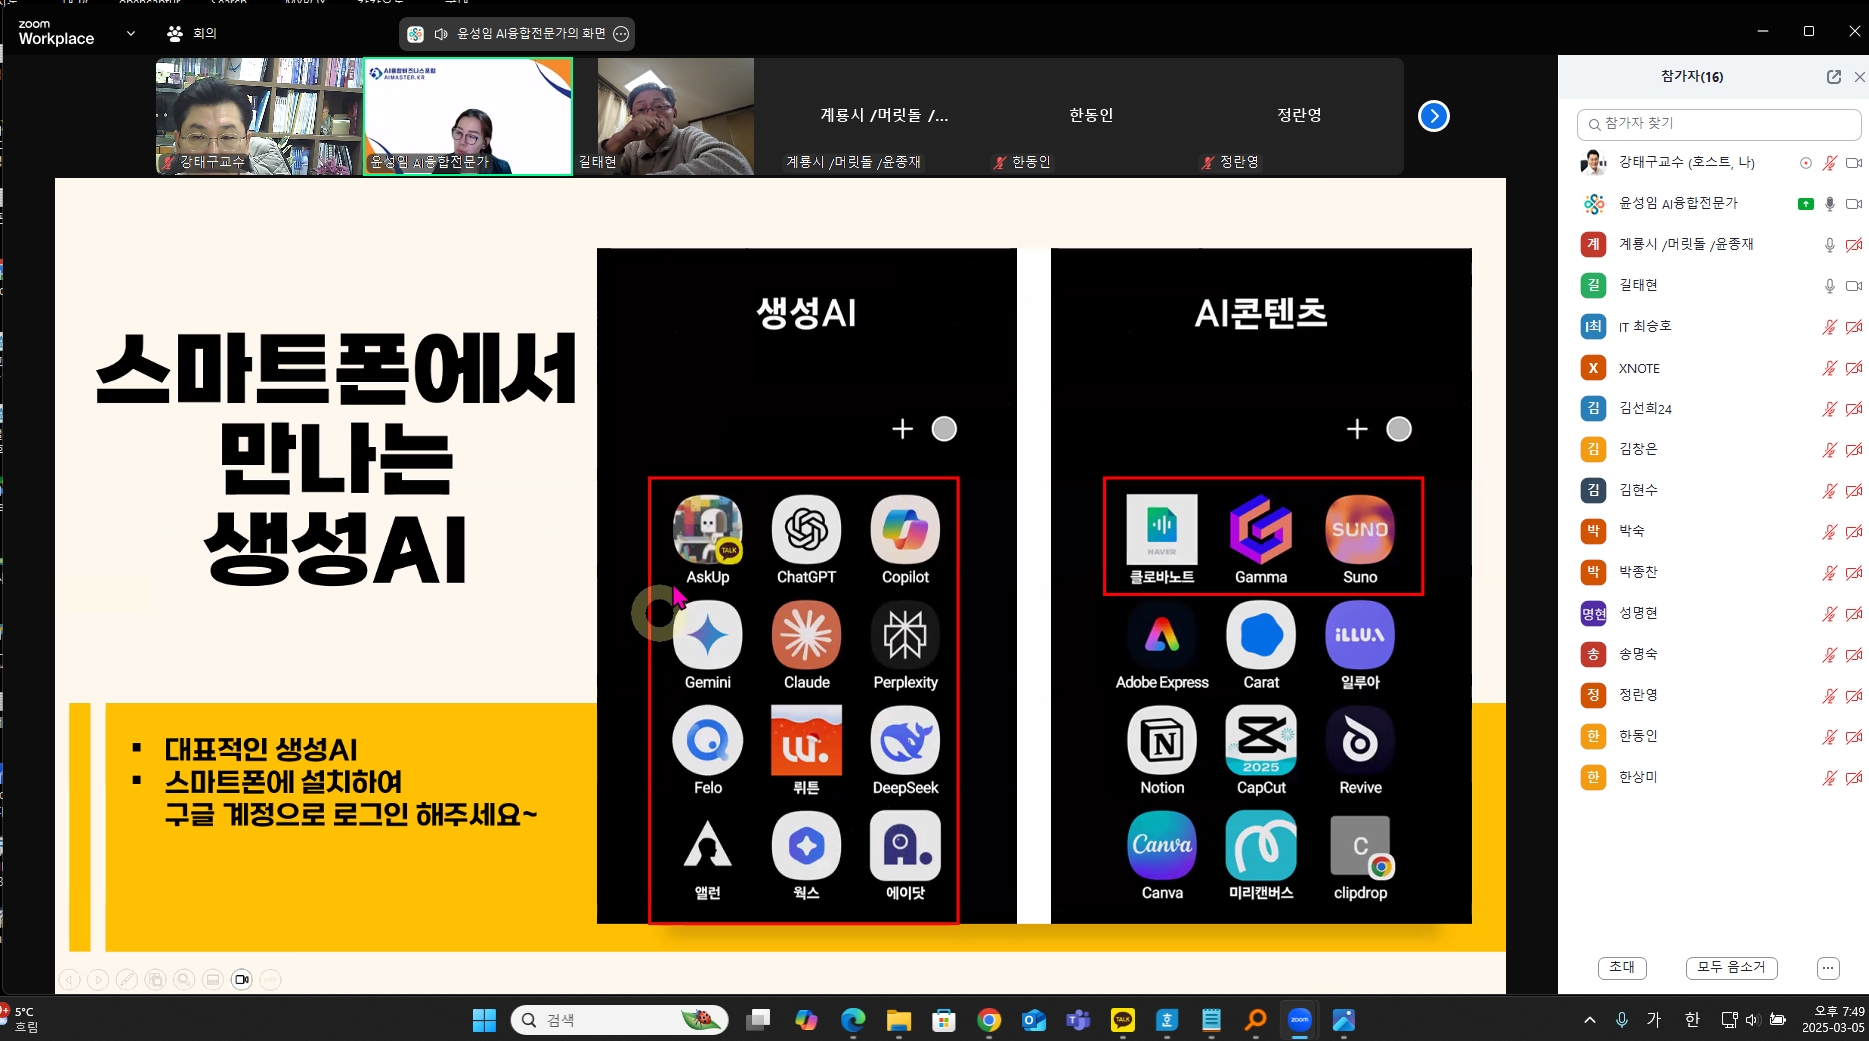Select participant 김창은 in list
The image size is (1869, 1041).
tap(1713, 450)
